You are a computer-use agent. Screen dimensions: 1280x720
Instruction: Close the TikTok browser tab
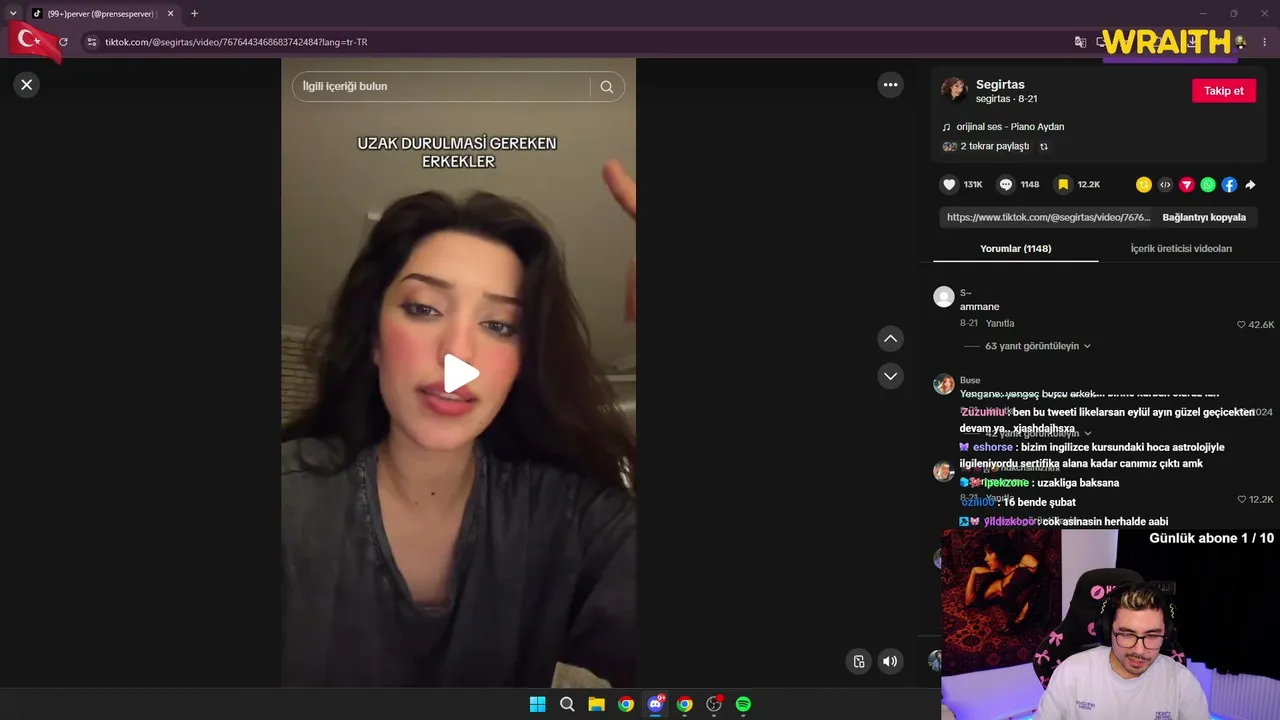(171, 14)
